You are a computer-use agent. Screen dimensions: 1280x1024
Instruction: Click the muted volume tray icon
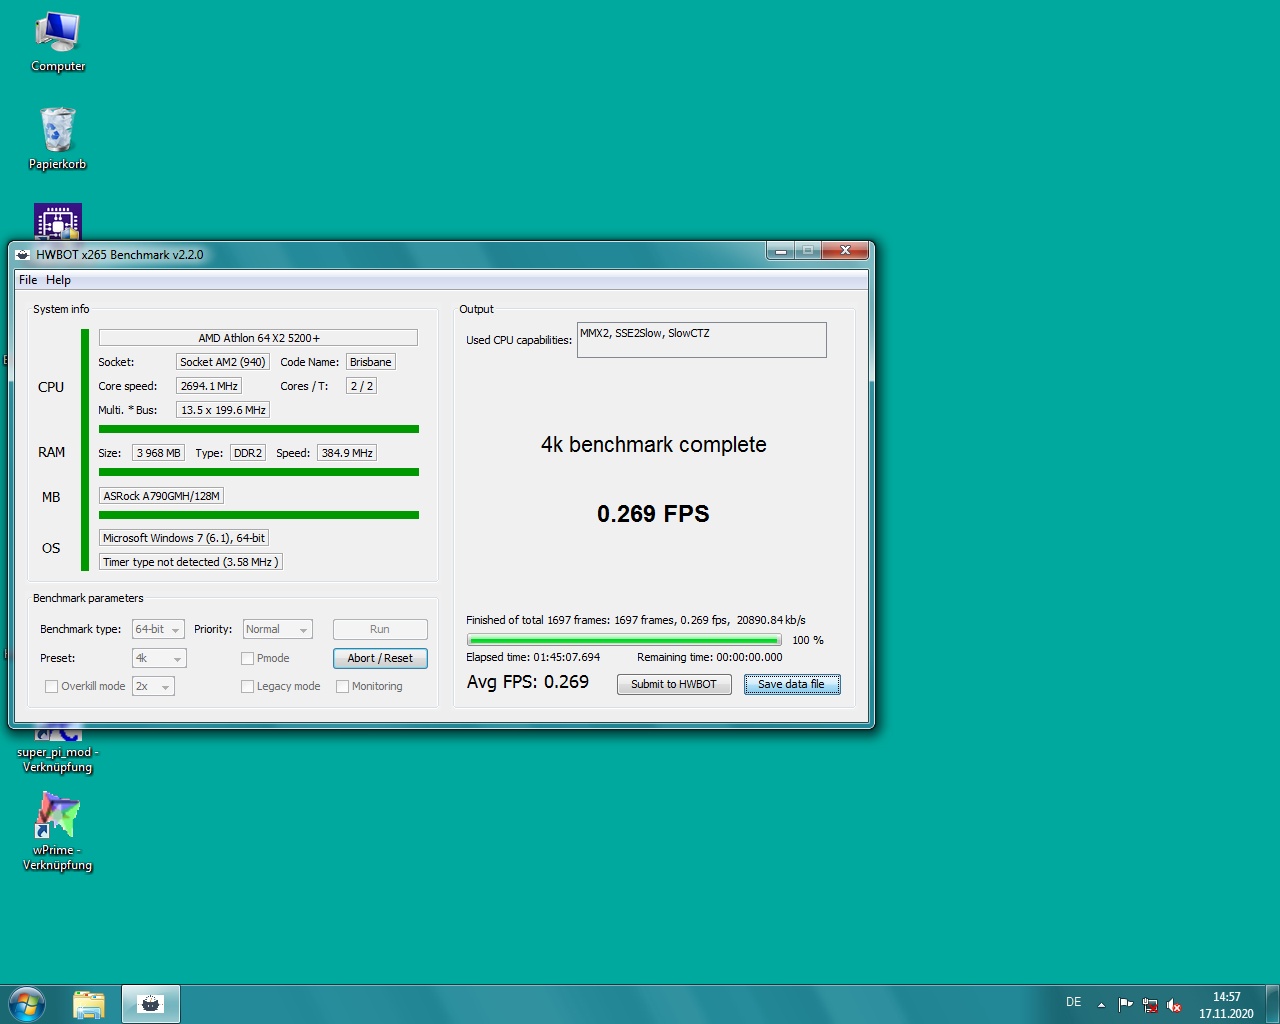(1175, 1005)
